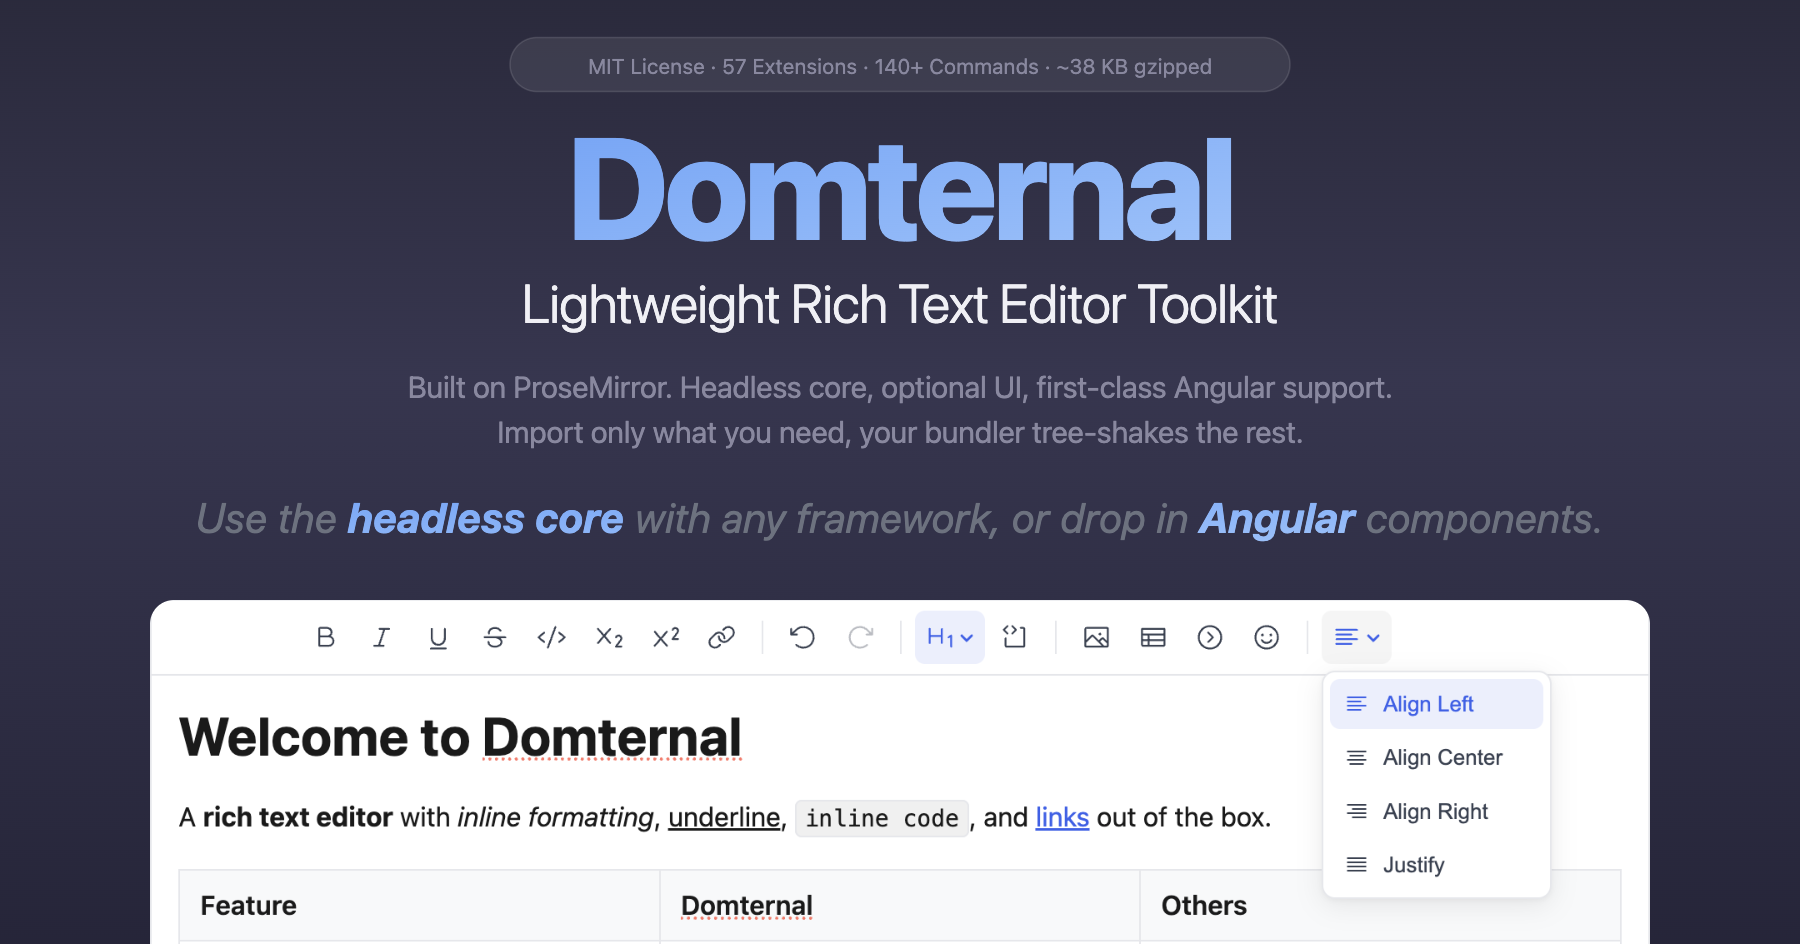Click the Insert Image icon

tap(1096, 637)
